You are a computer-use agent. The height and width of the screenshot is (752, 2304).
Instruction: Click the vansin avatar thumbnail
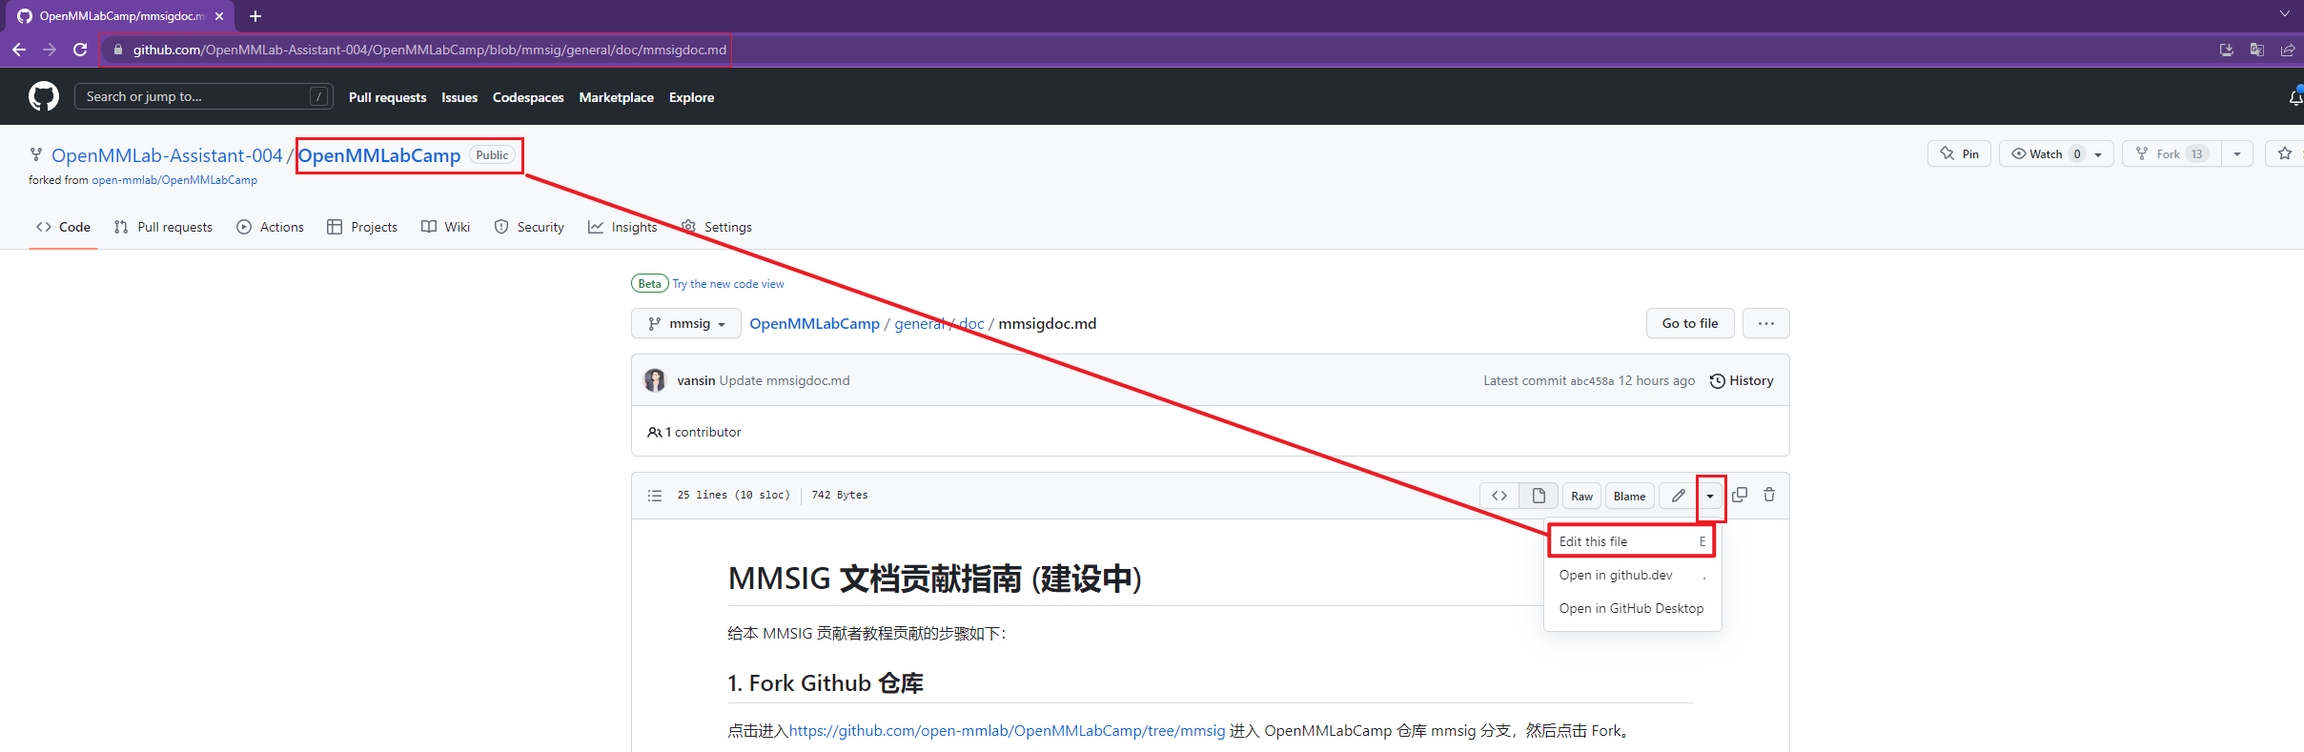[x=655, y=380]
